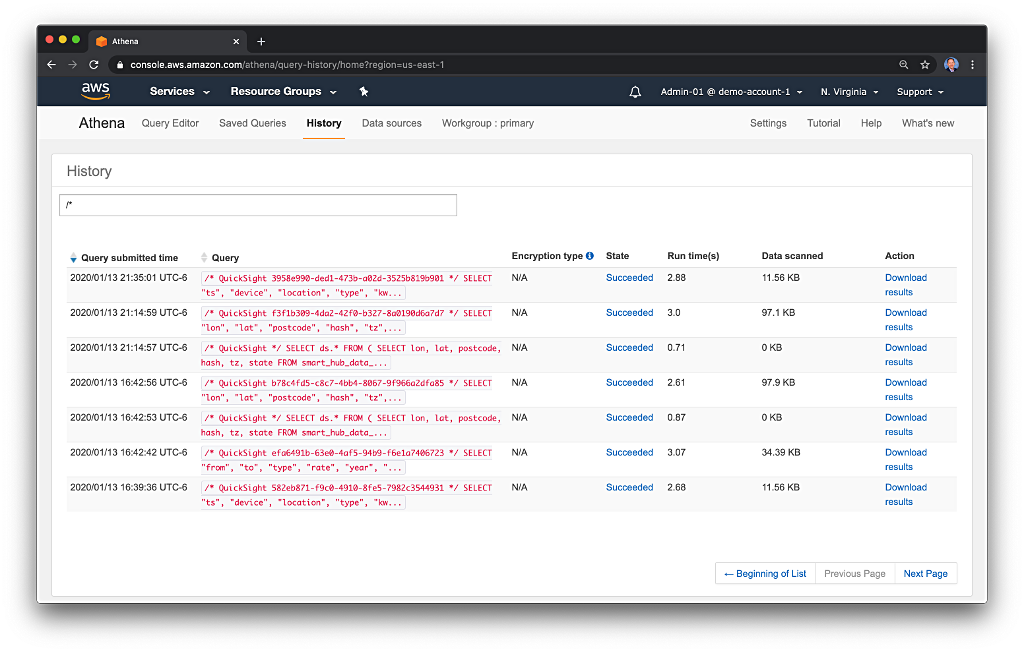Click the Previous Page button
Screen dimensions: 1024x652
coord(854,574)
